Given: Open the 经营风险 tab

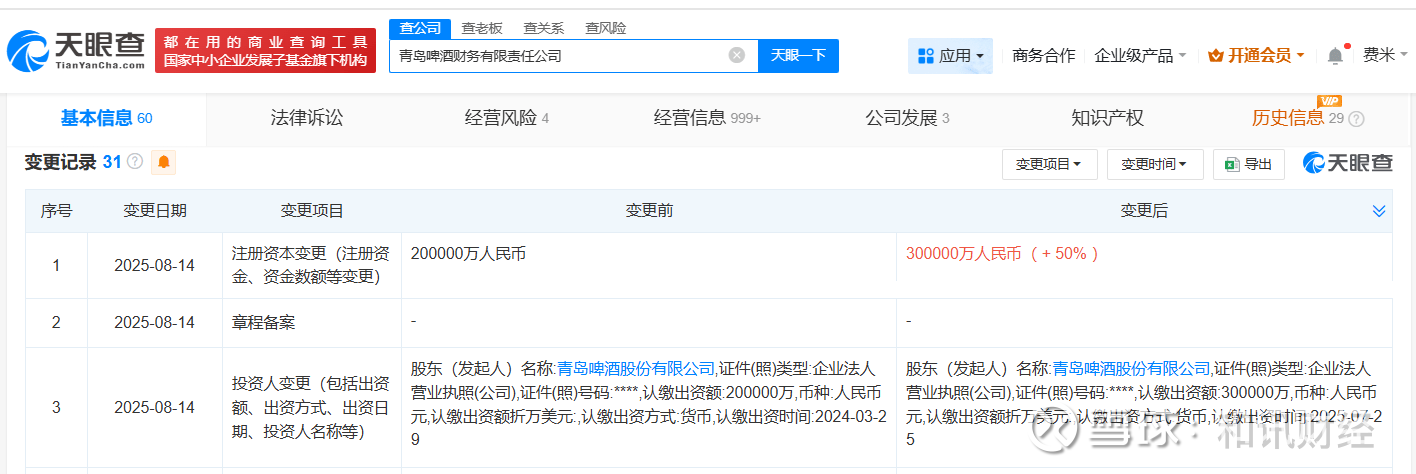Looking at the screenshot, I should (507, 118).
